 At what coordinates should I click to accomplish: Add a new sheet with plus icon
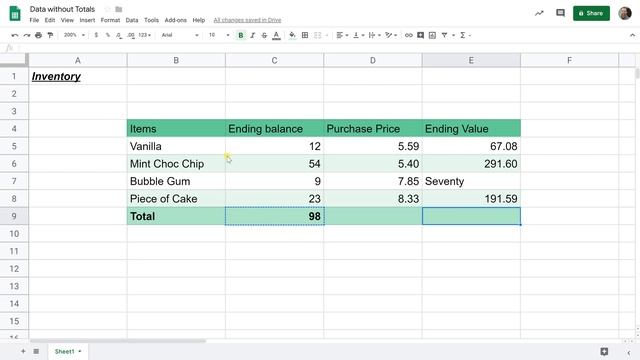(x=23, y=351)
